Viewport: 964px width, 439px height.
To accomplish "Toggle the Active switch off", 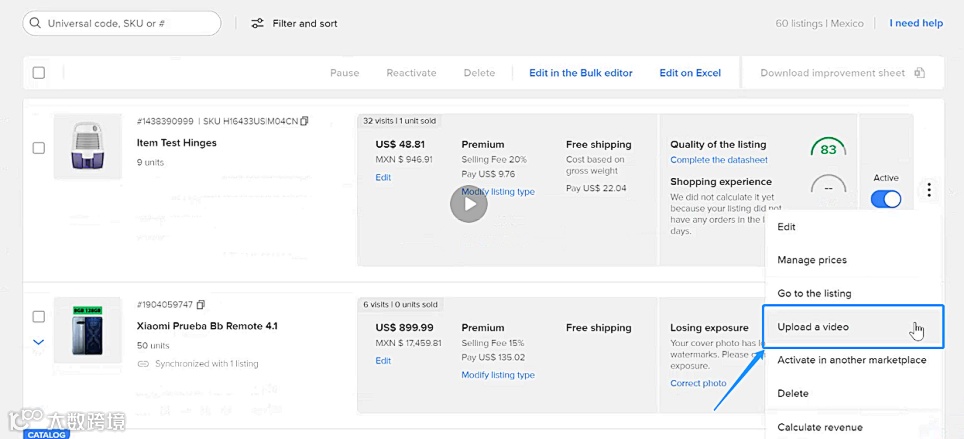I will (886, 199).
